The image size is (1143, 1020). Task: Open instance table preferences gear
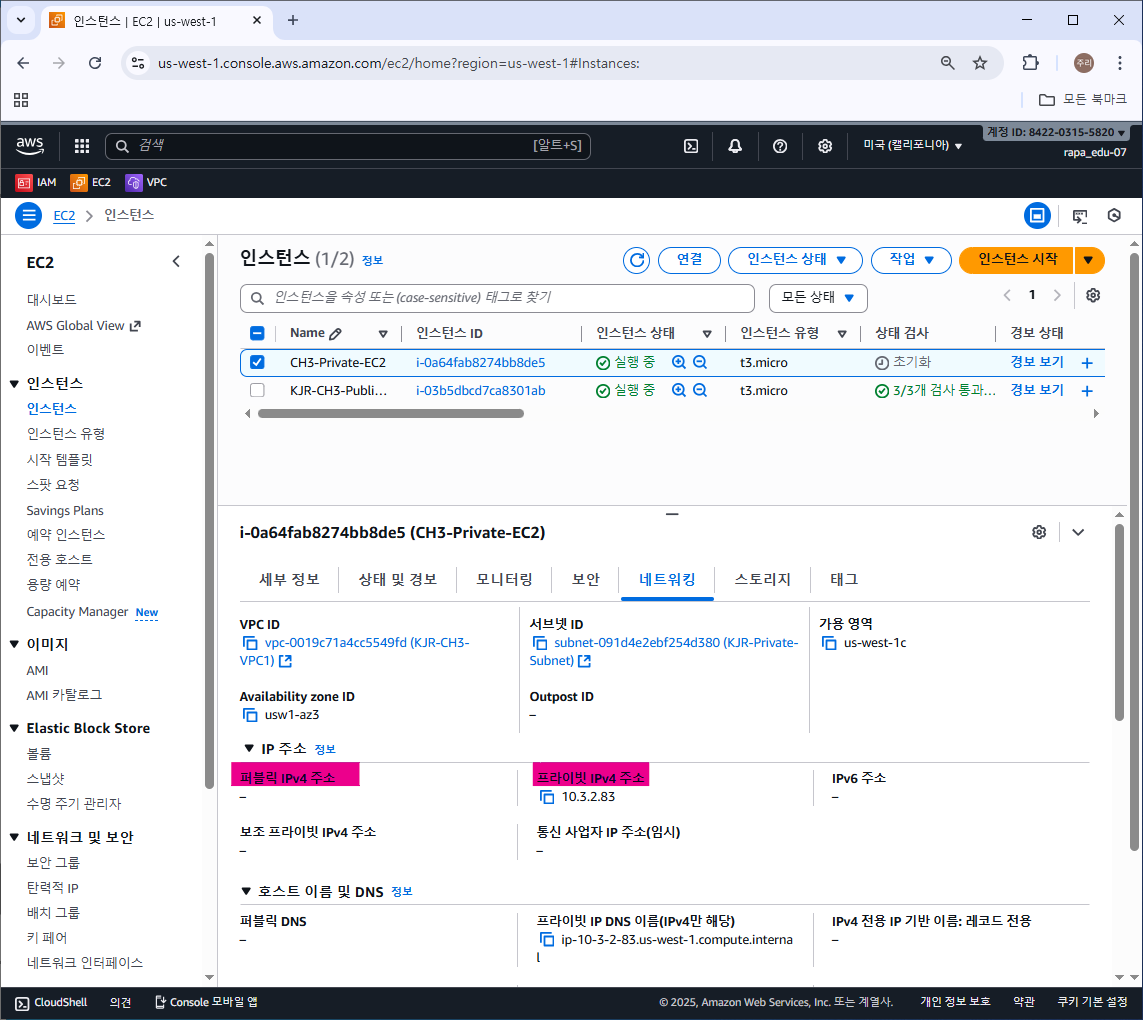pyautogui.click(x=1093, y=295)
